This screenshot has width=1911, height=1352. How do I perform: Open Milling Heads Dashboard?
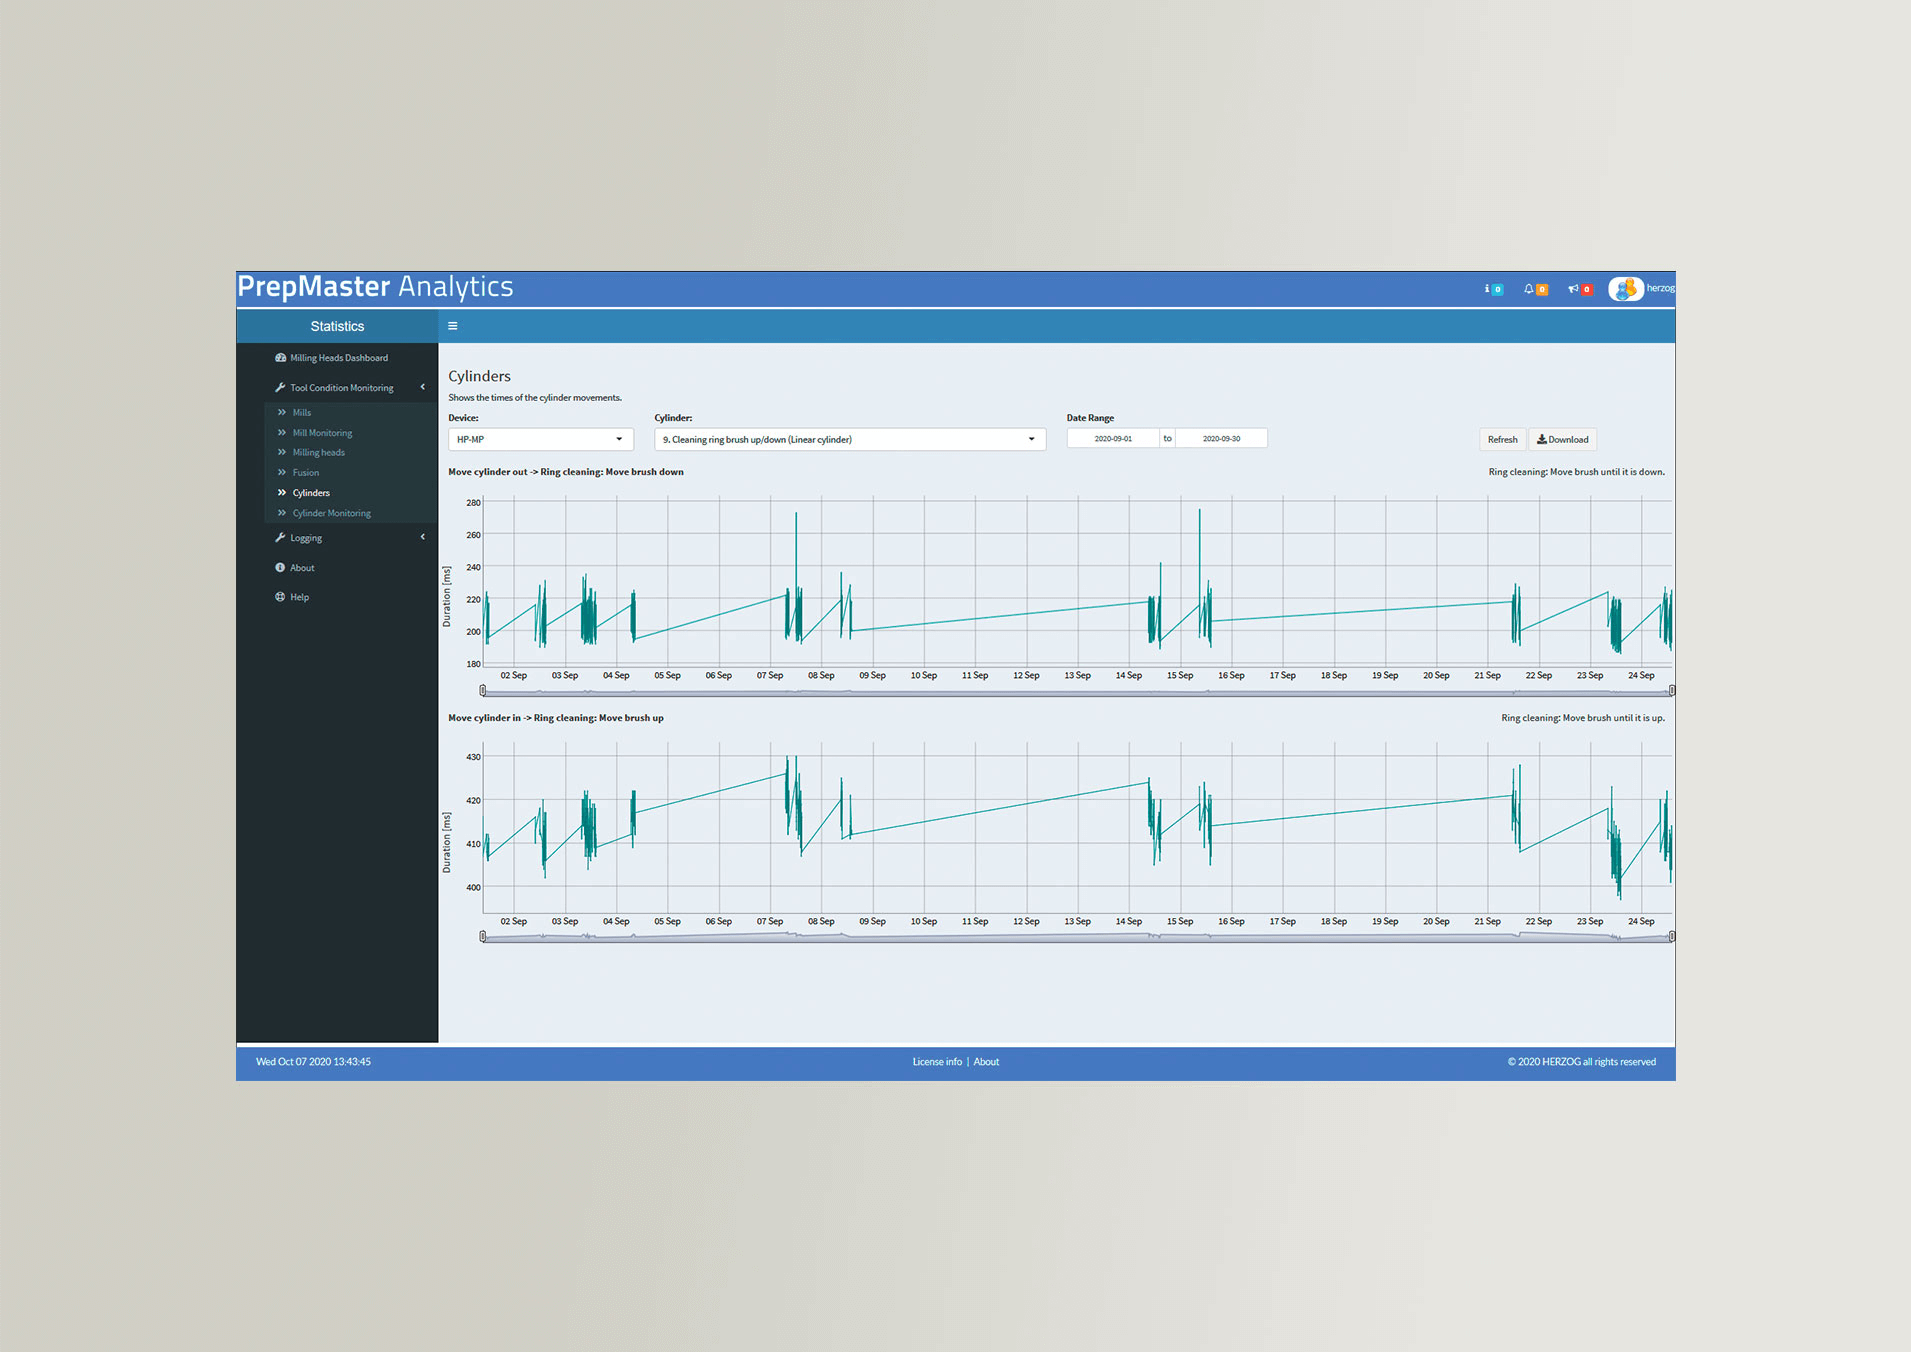point(339,358)
